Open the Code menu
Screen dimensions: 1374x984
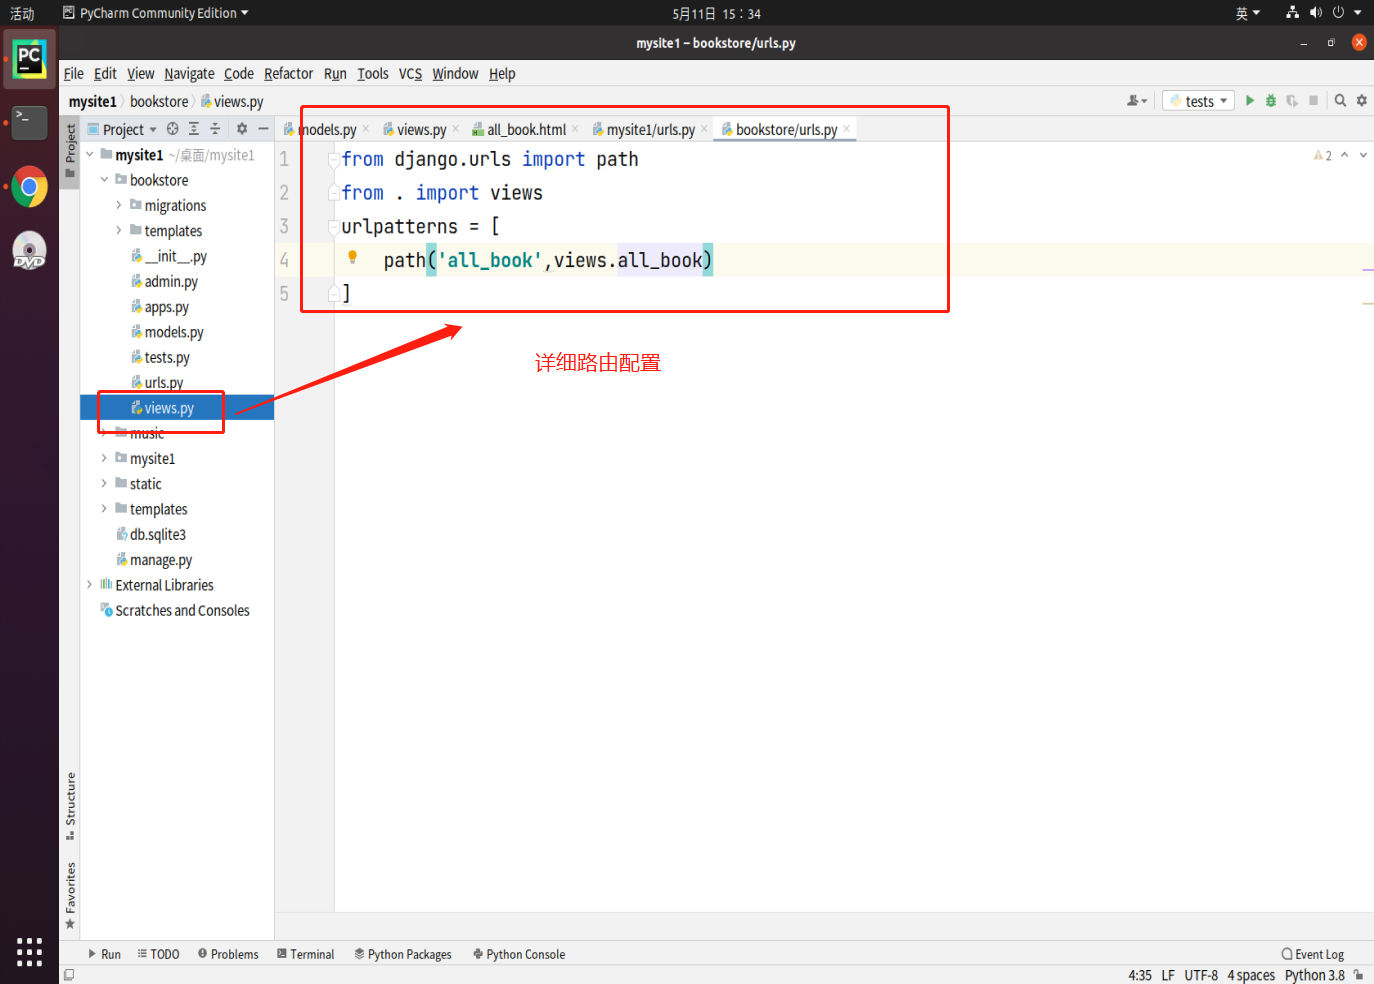click(239, 74)
